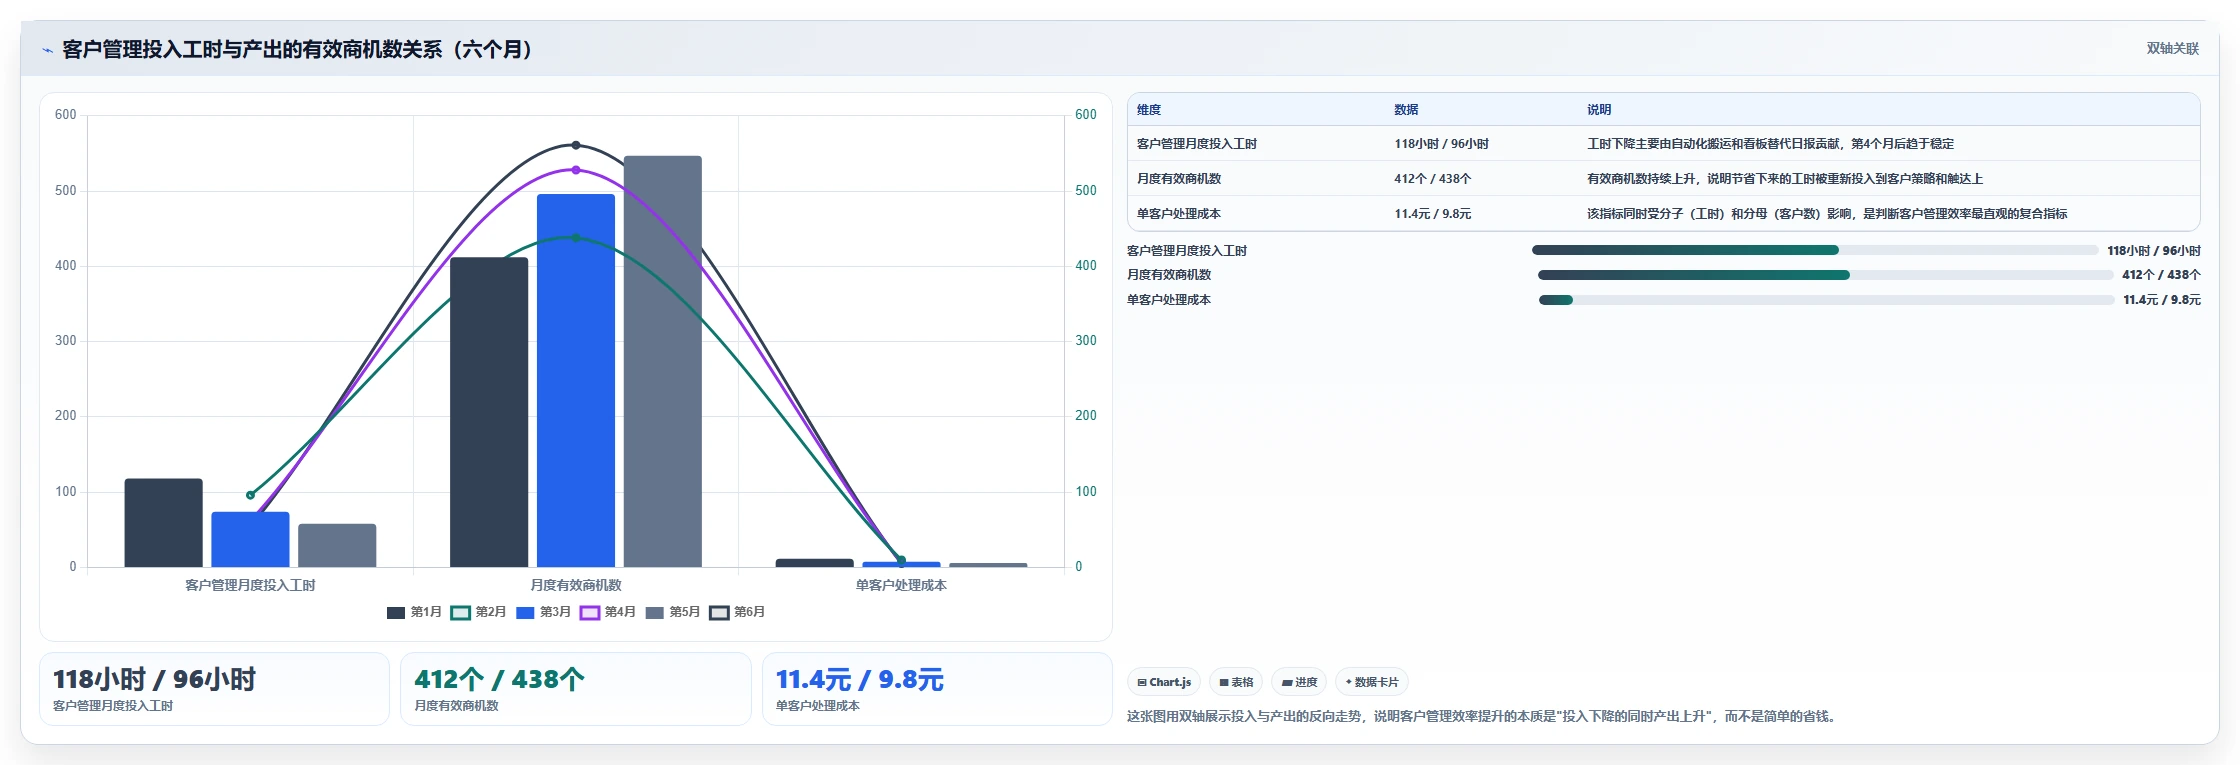Click the Chart.js tag chip
The height and width of the screenshot is (765, 2240).
1164,682
